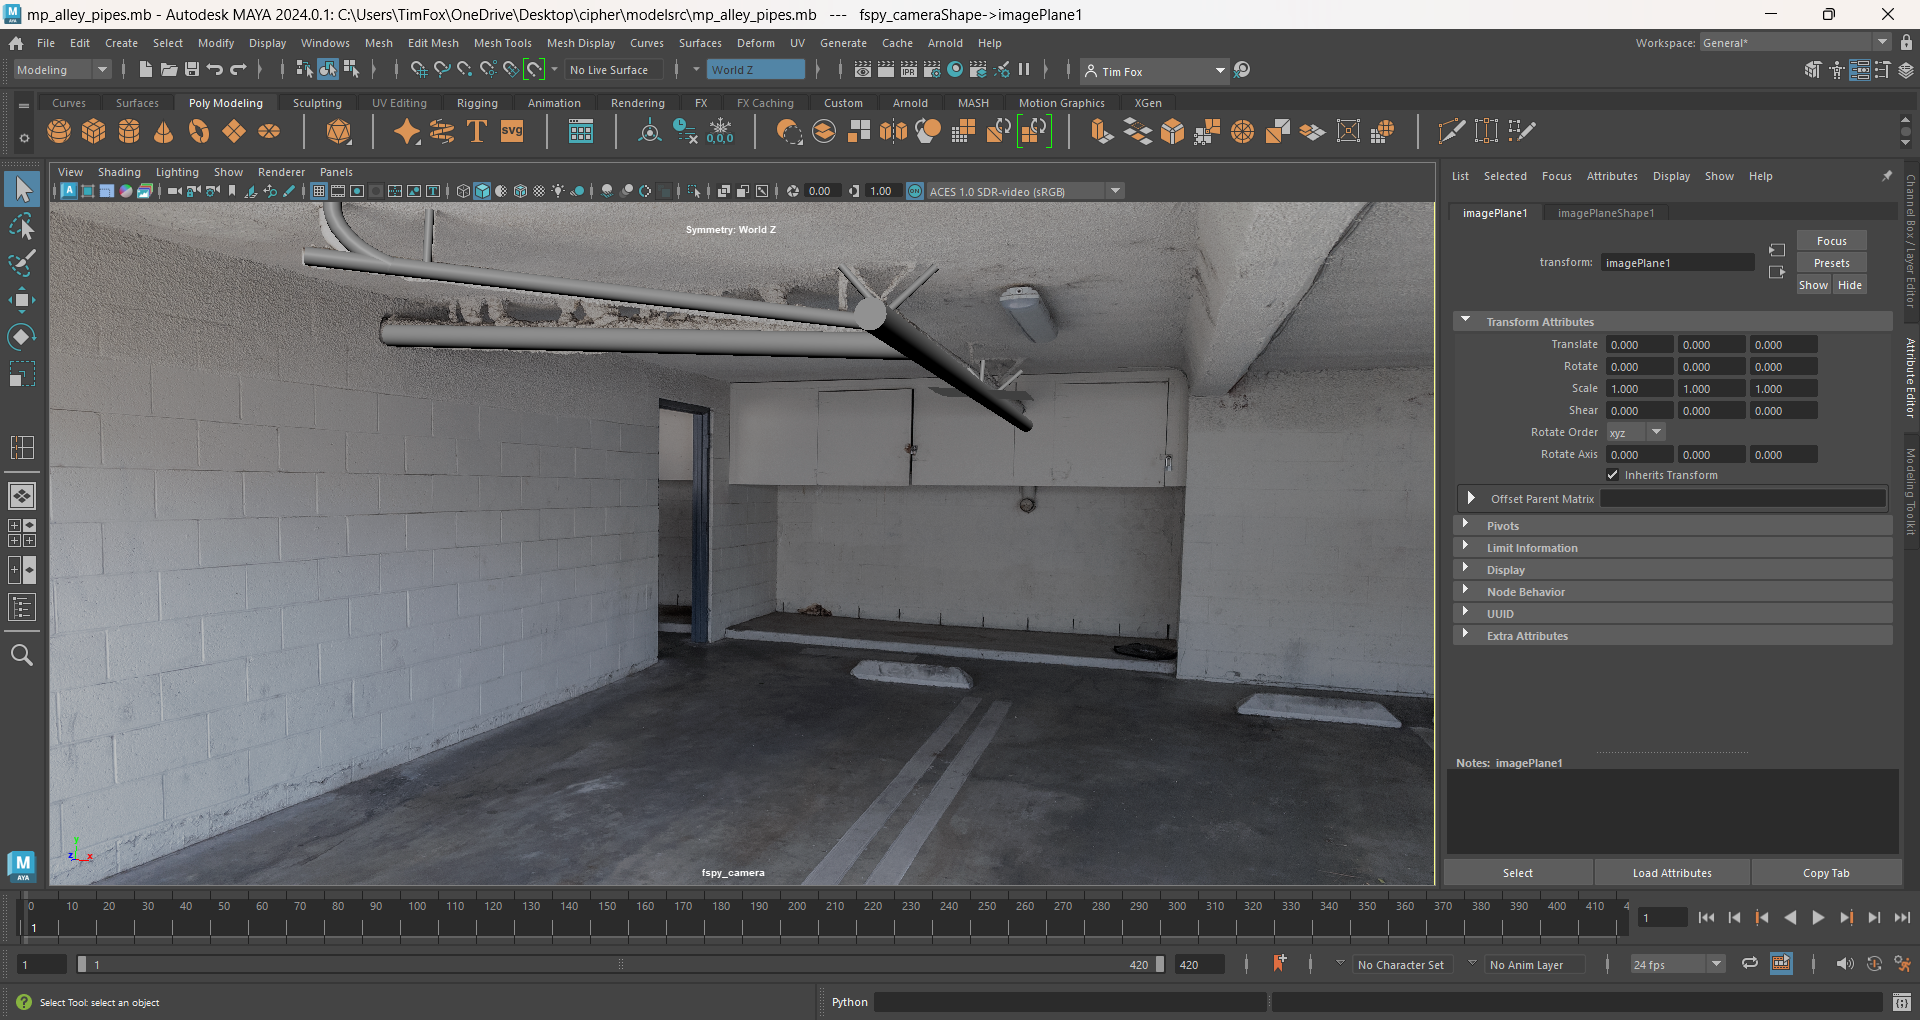Click inside the Python command line
Screen dimensions: 1920x1020
[1069, 1001]
